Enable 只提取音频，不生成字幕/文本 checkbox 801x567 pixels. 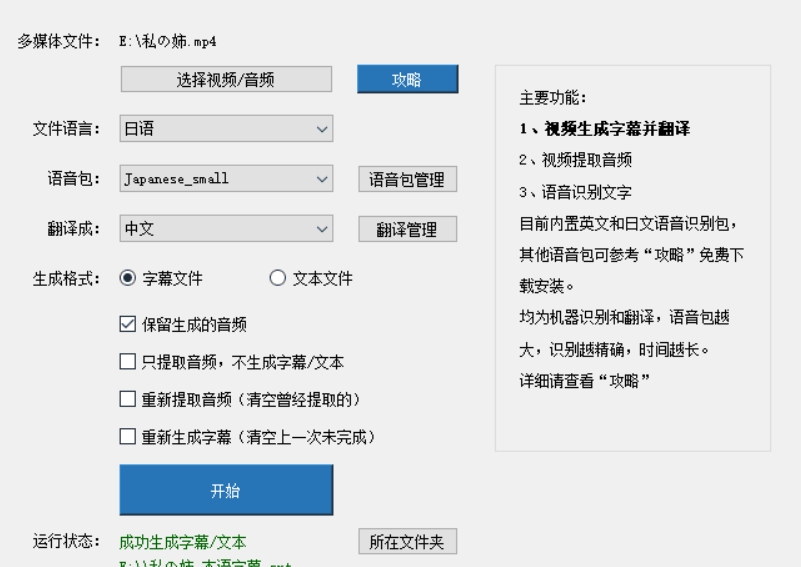point(128,361)
